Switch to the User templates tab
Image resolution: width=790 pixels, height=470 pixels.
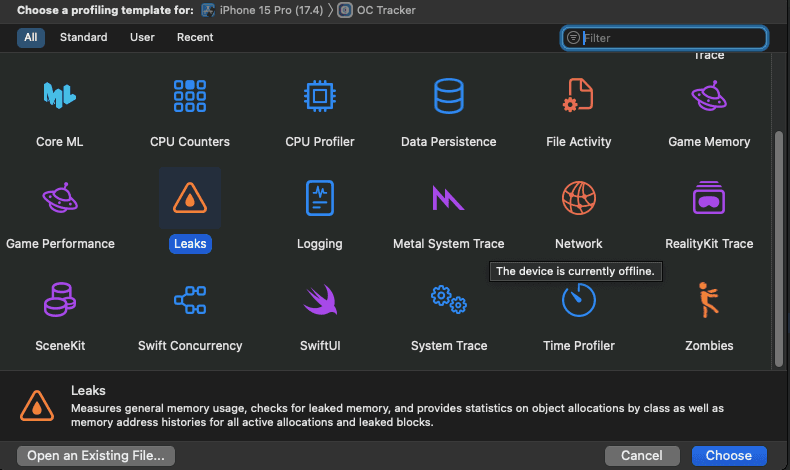click(x=142, y=37)
